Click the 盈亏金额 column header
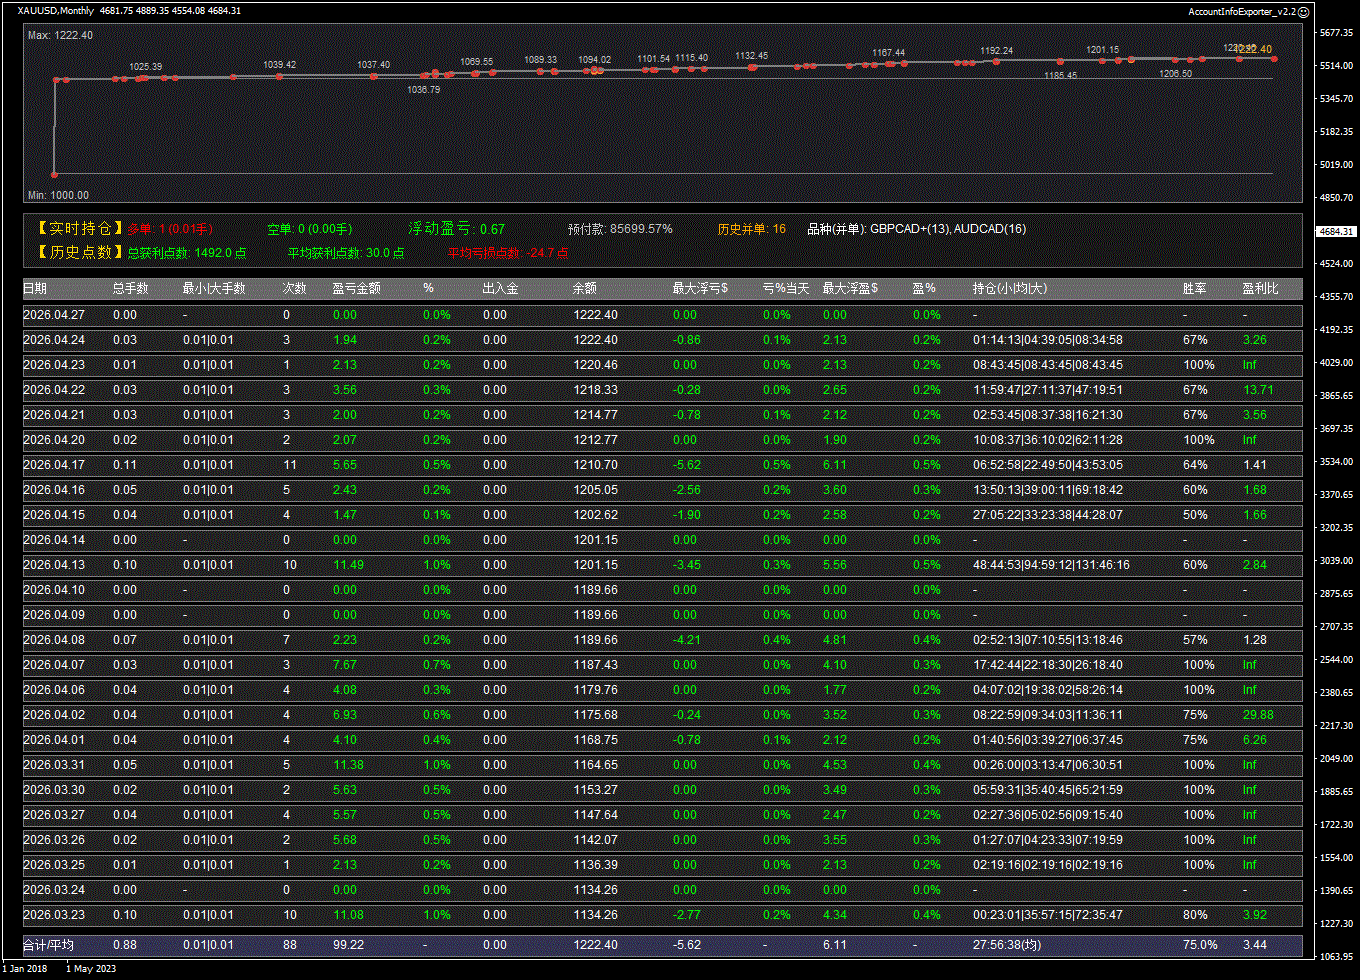Image resolution: width=1360 pixels, height=980 pixels. [356, 289]
